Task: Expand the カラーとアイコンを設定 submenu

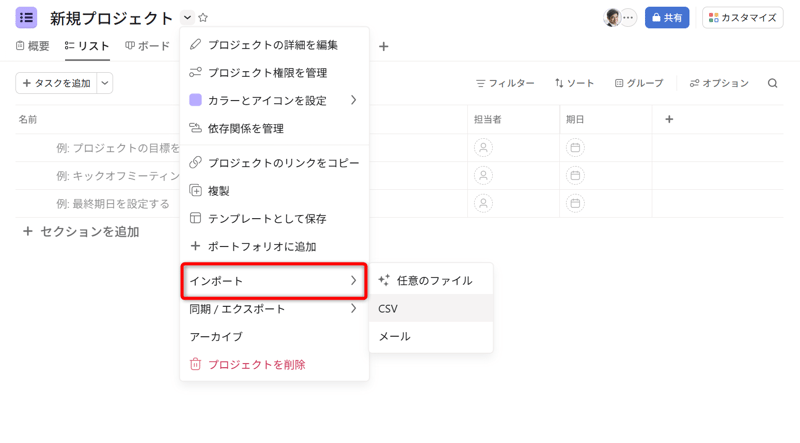Action: 353,101
